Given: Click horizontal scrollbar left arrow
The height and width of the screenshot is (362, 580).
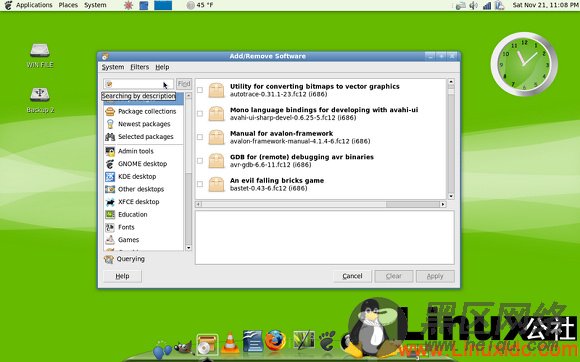Looking at the screenshot, I should point(199,204).
